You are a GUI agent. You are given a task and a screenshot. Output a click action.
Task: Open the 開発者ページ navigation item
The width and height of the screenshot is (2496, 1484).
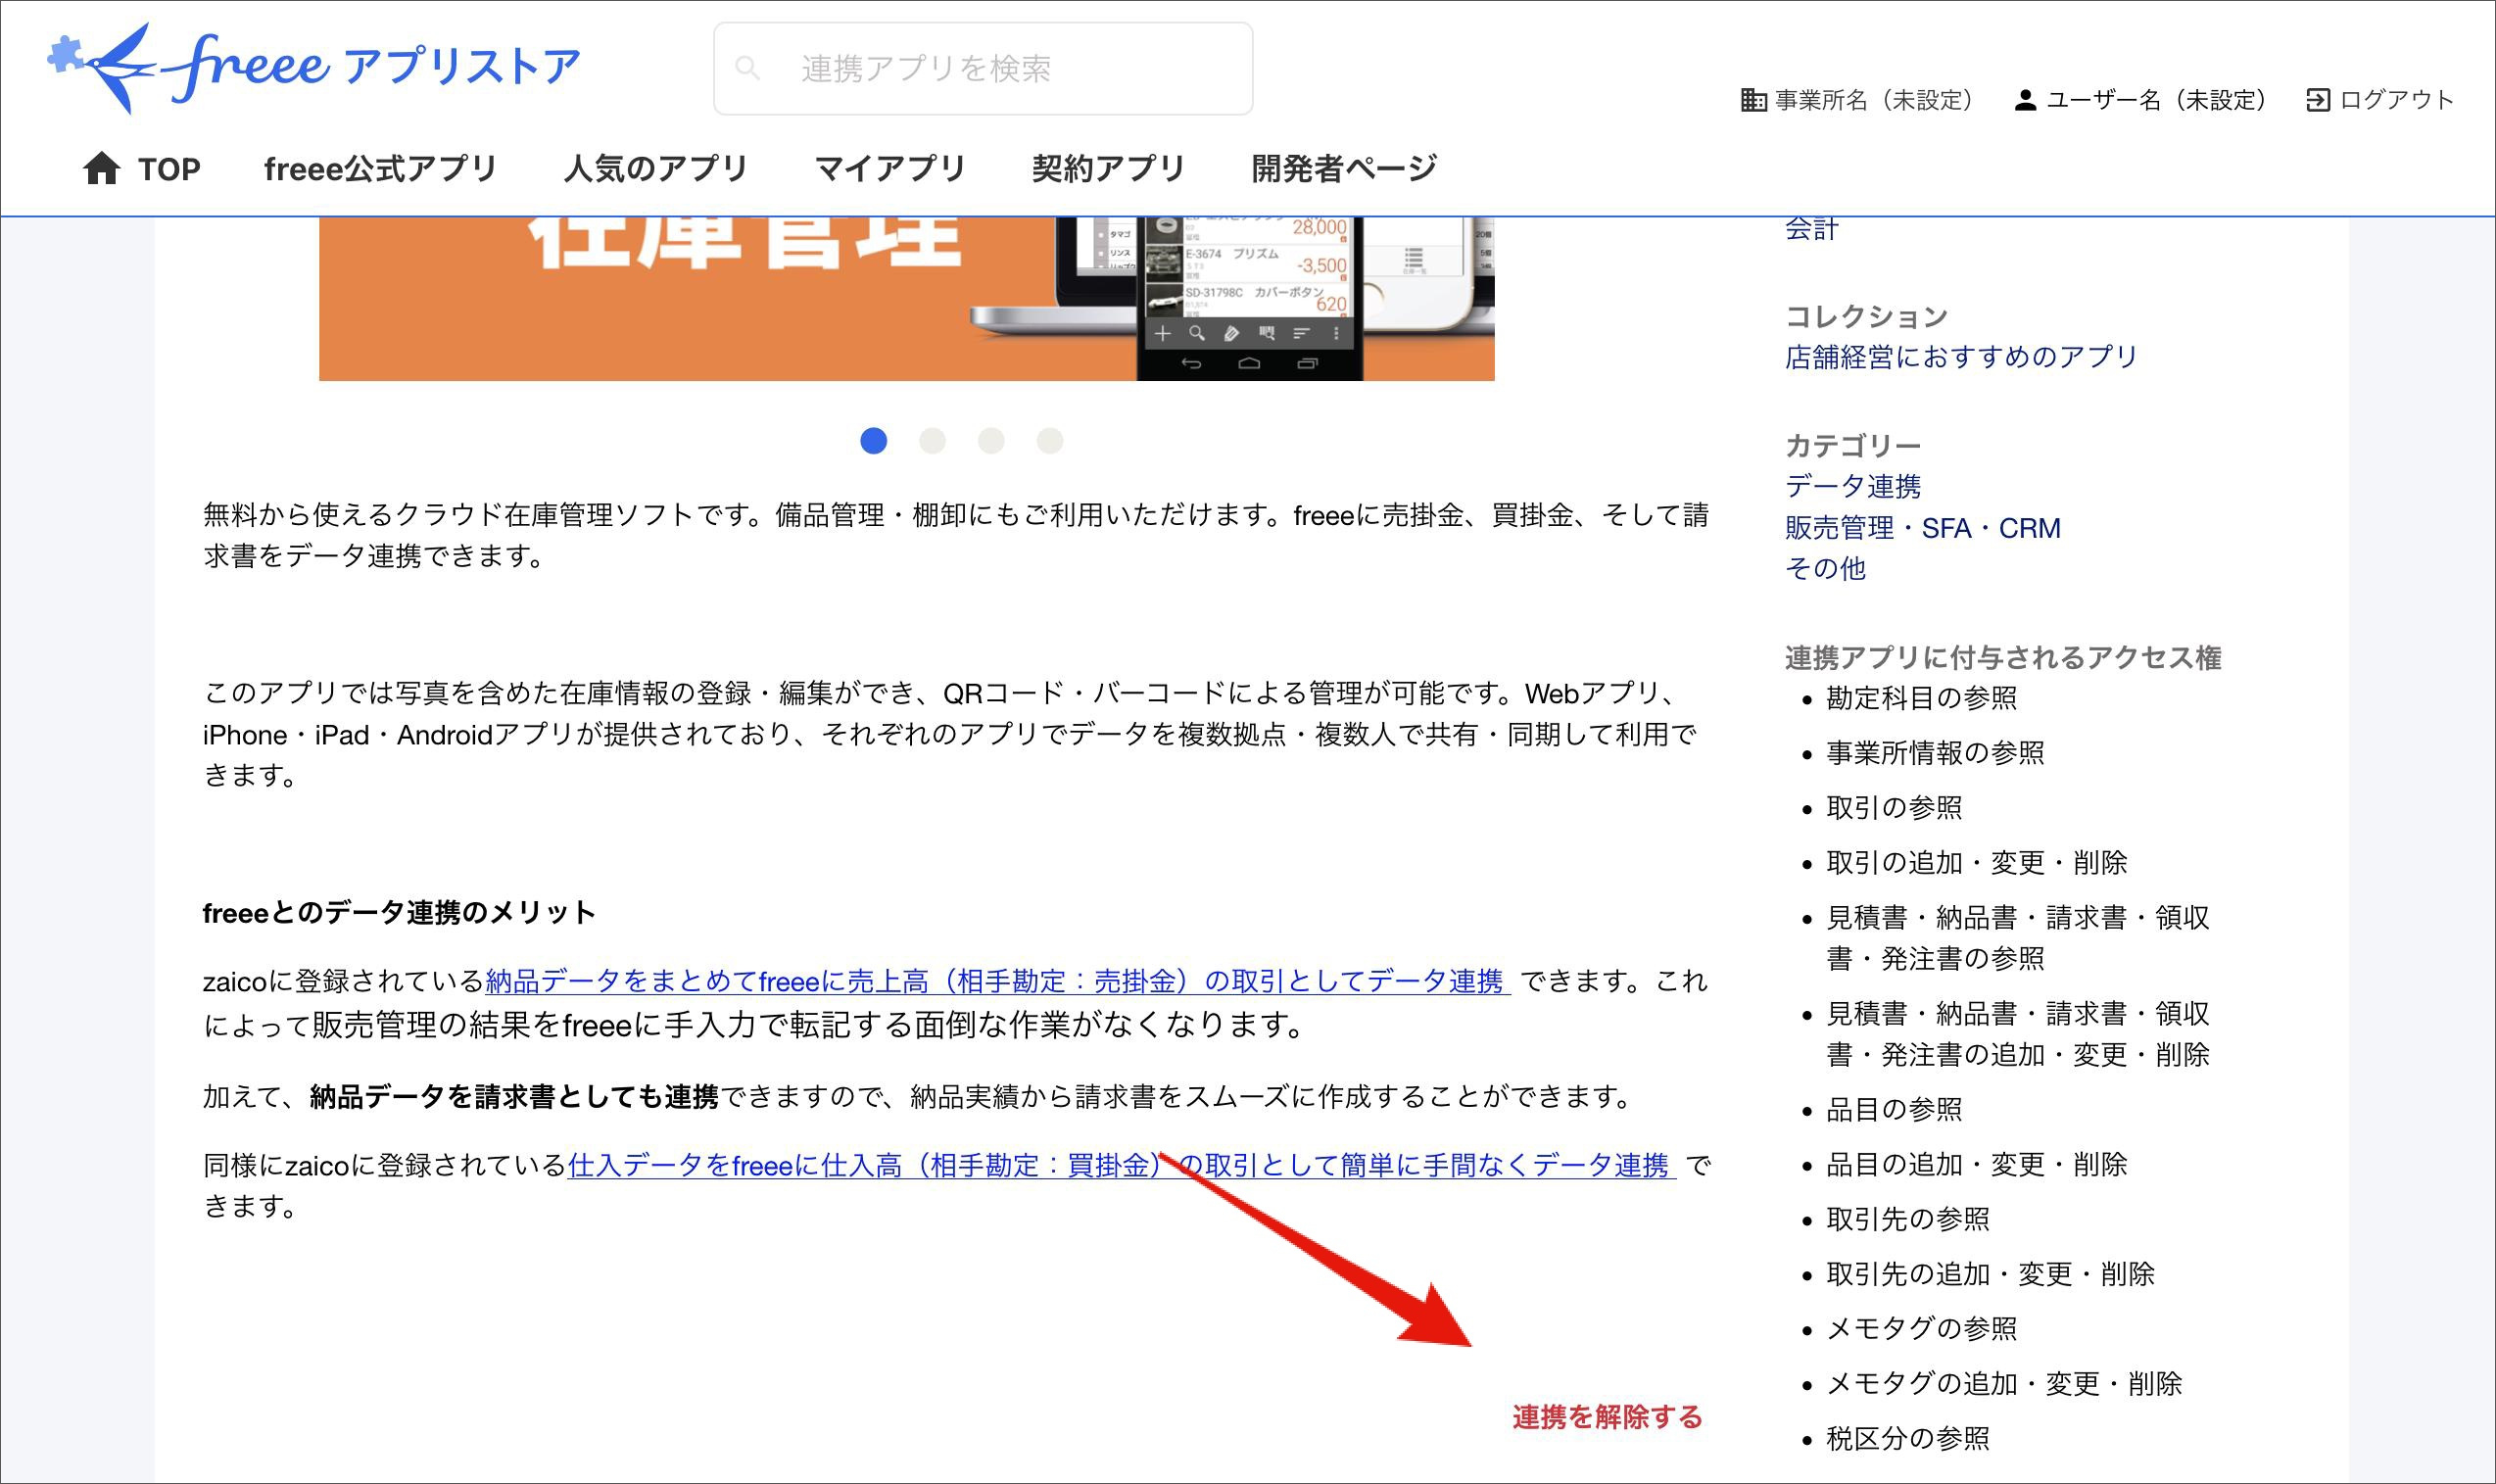1344,168
